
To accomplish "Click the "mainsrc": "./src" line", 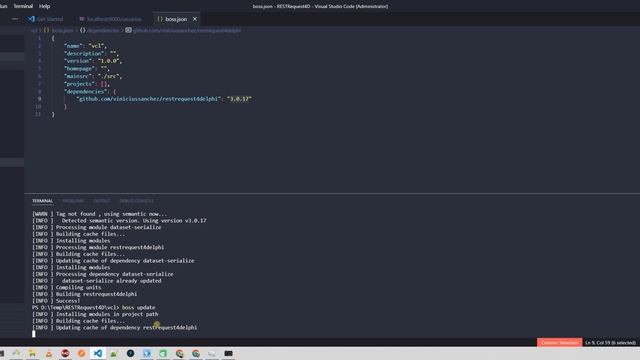I will coord(93,76).
